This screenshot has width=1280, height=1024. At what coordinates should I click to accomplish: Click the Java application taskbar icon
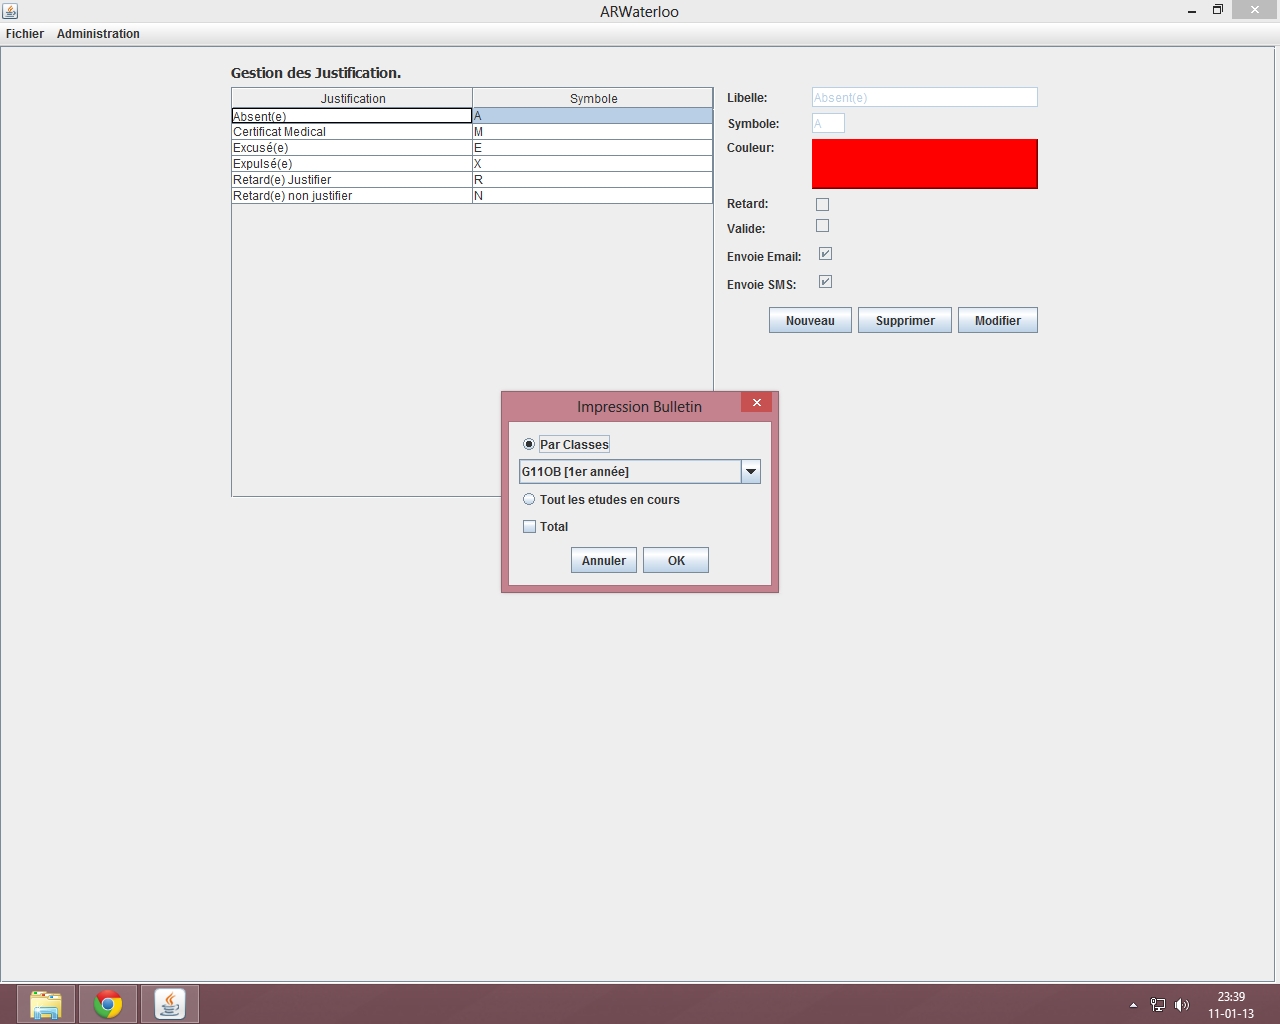170,1004
